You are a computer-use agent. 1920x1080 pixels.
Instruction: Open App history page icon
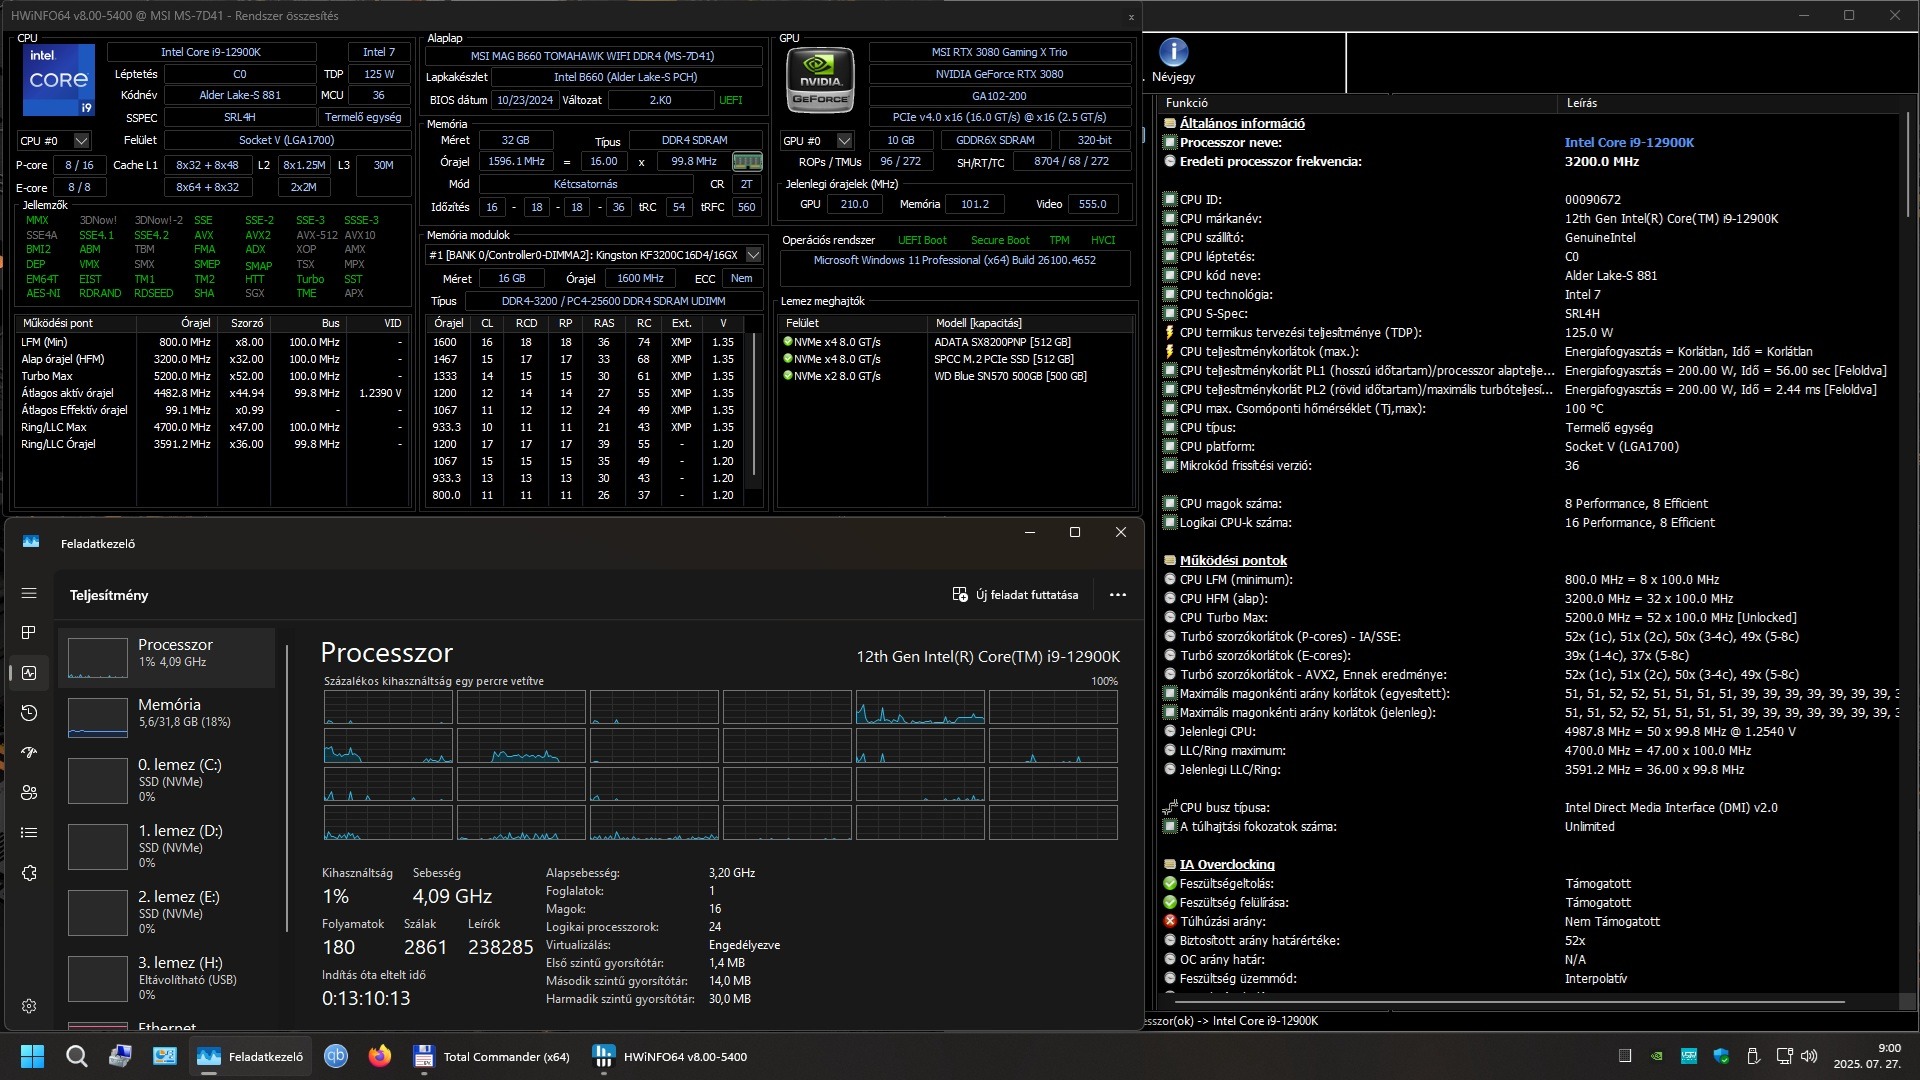29,713
